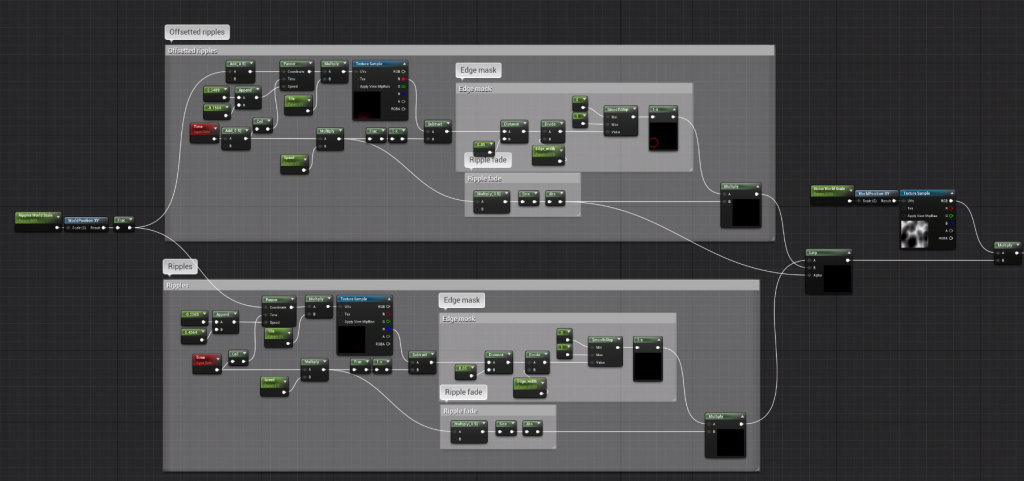The image size is (1024, 481).
Task: Select the Divide node in the upper Edge mask
Action: [x=553, y=125]
